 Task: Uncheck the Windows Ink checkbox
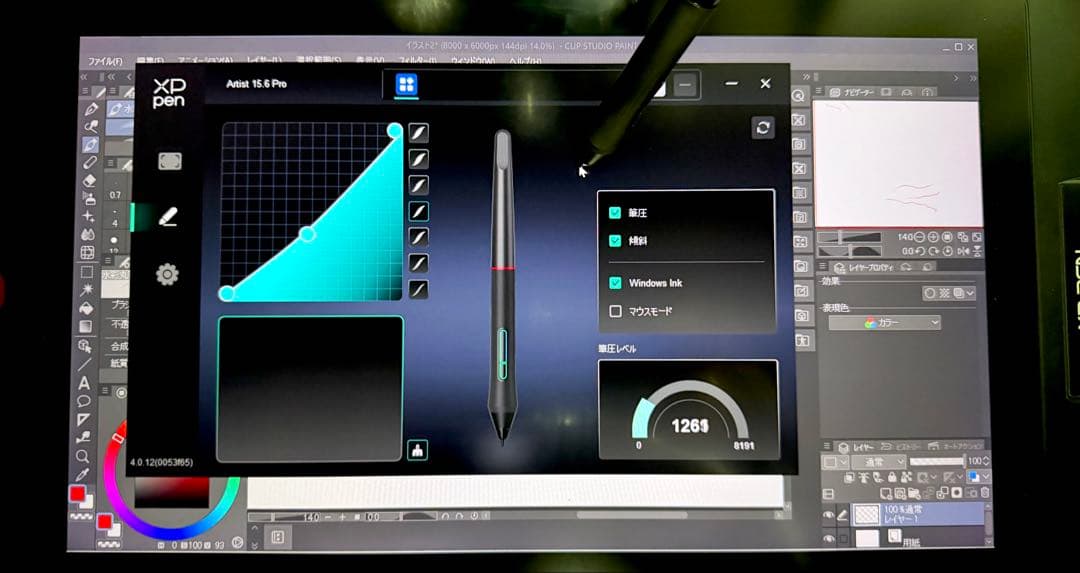615,283
